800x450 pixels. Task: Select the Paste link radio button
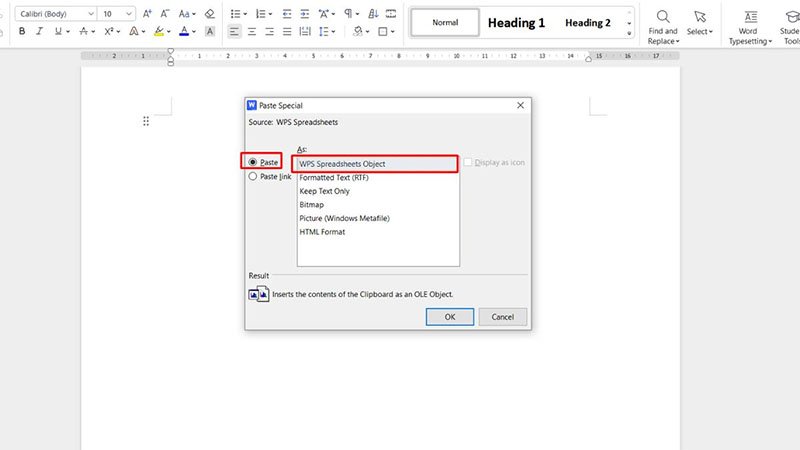pyautogui.click(x=253, y=177)
